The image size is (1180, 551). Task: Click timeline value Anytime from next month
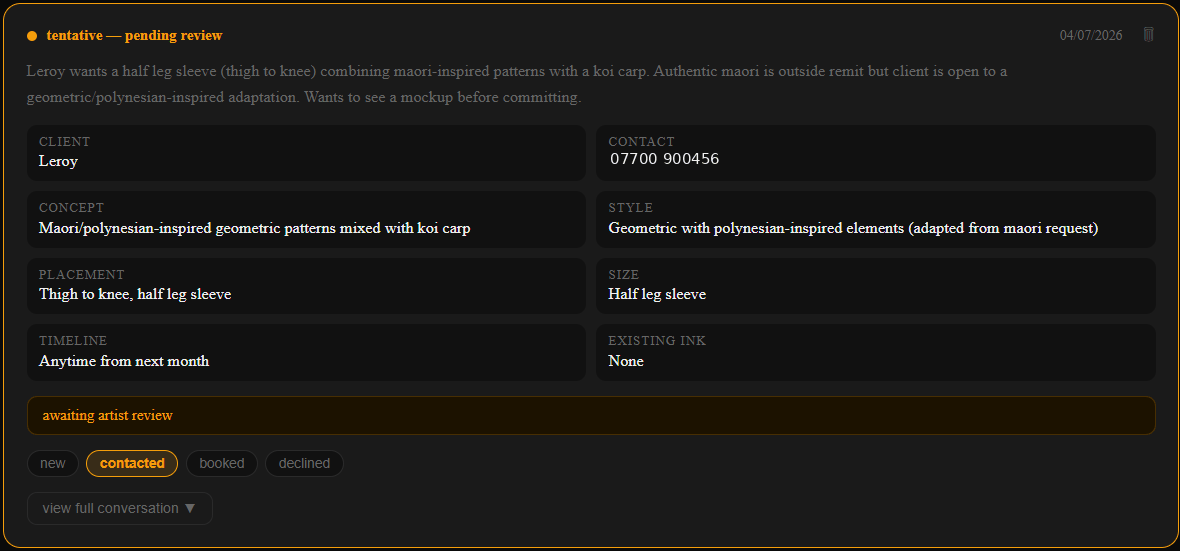[x=124, y=361]
